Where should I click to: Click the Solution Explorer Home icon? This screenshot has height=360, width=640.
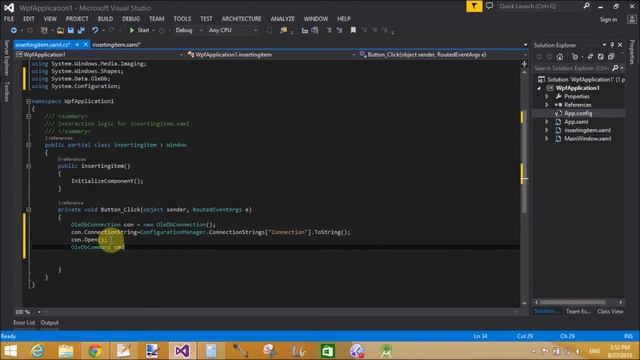560,57
